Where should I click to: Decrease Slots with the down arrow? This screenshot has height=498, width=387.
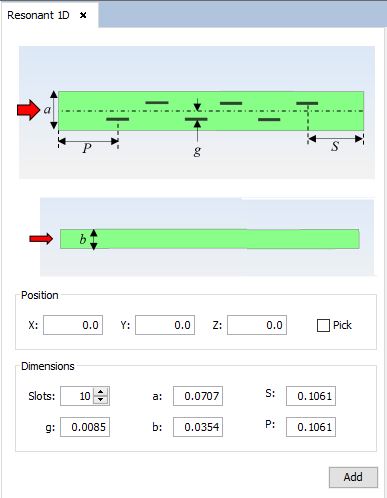click(x=101, y=400)
